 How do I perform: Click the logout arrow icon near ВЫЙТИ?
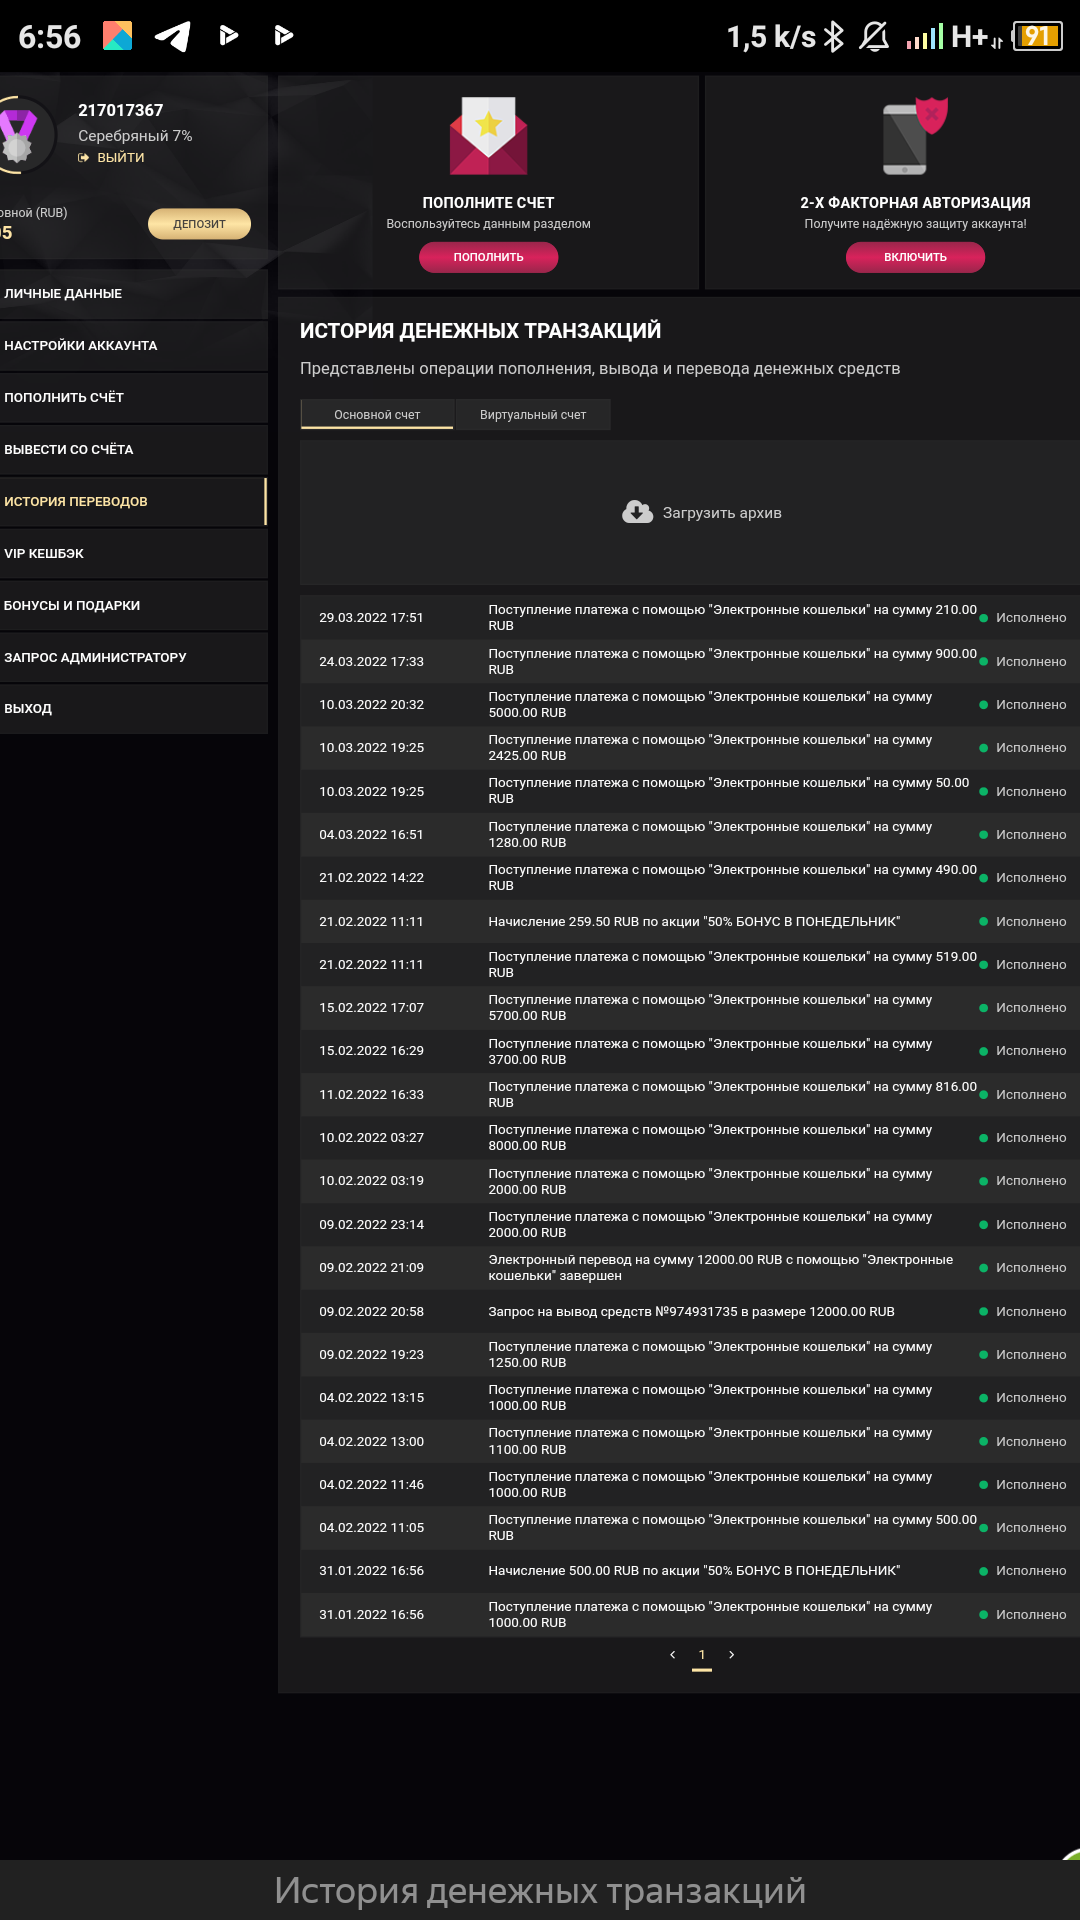tap(84, 158)
